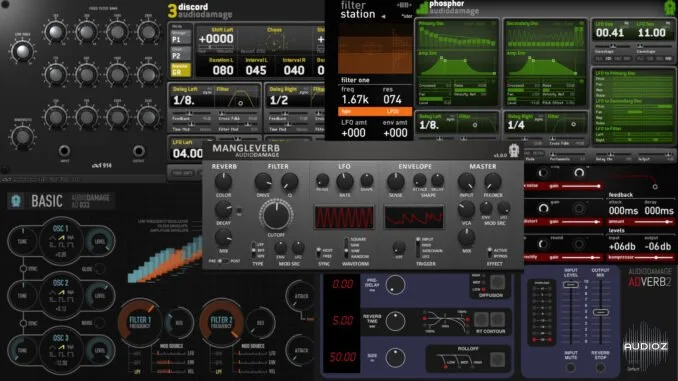Click Discord Shift Left +0000 value

point(216,39)
